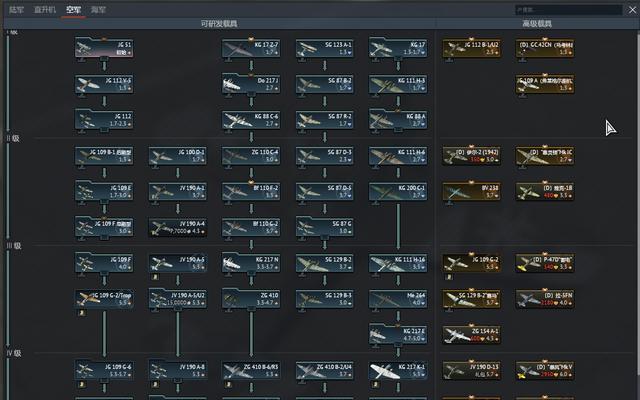Screen dimensions: 640x400
Task: Select the KG 111 H-3 aircraft card
Action: (398, 84)
